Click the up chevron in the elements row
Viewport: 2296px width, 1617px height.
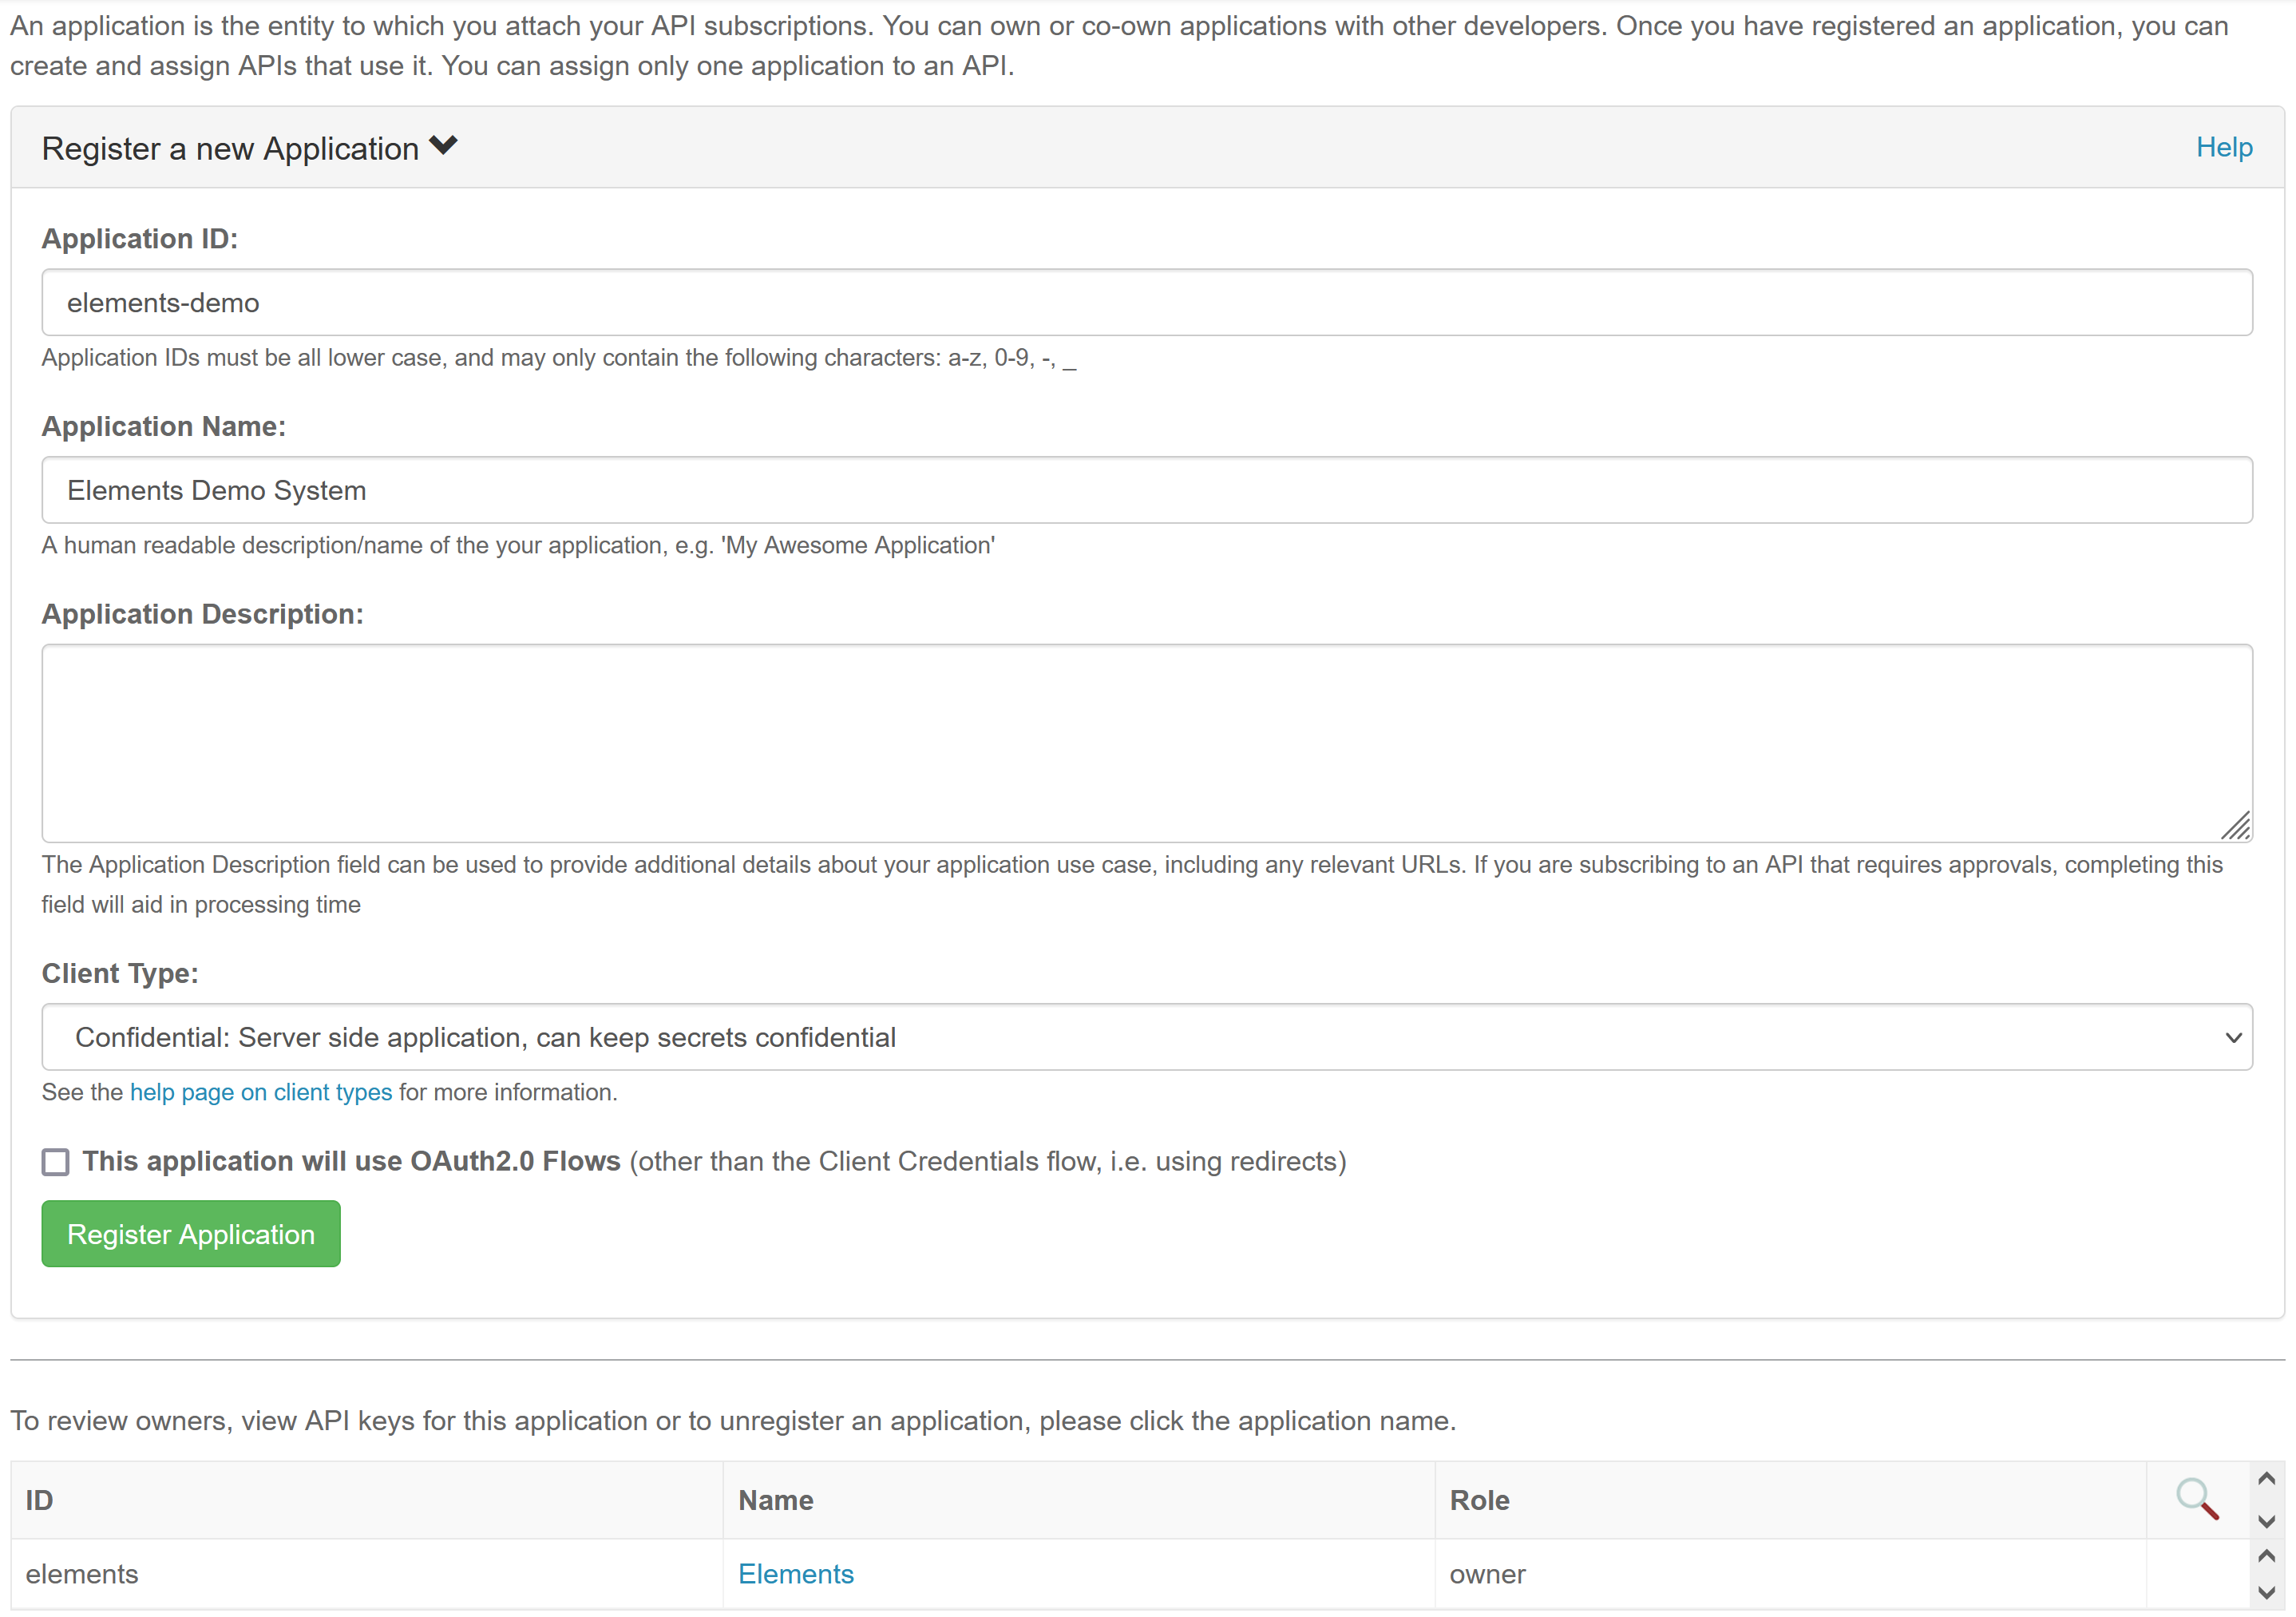click(x=2267, y=1555)
